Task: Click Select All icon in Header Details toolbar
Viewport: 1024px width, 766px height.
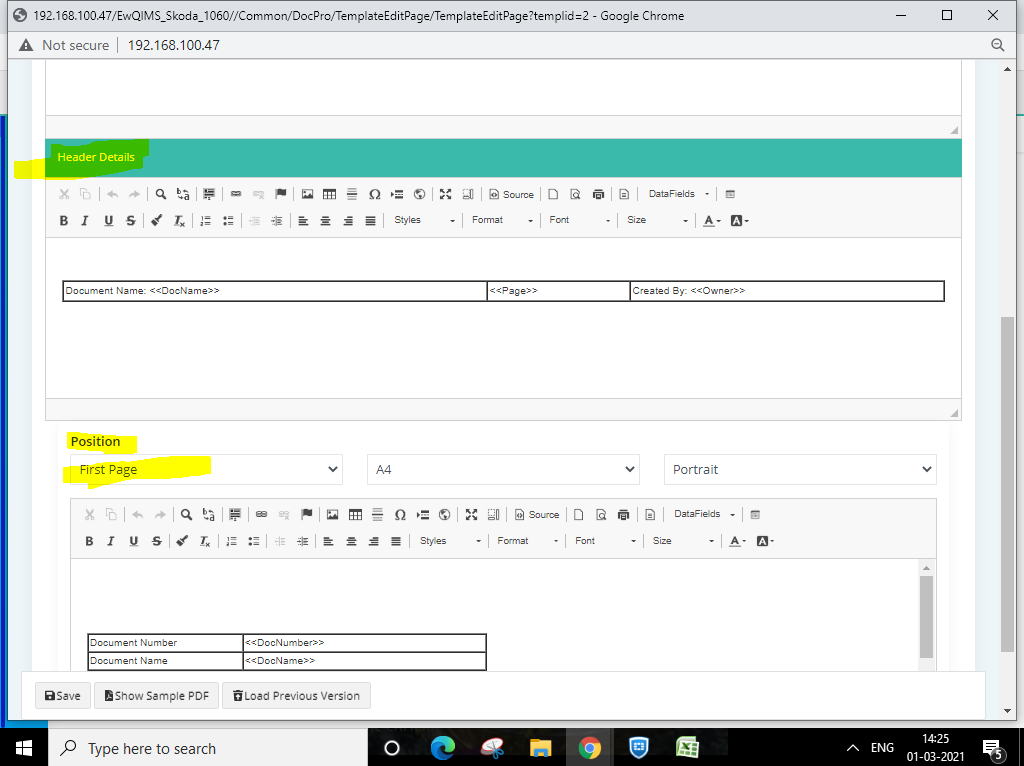Action: pyautogui.click(x=209, y=194)
